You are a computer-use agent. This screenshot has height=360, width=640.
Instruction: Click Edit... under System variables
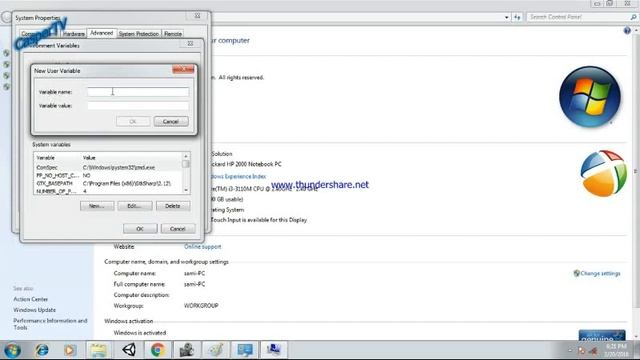click(135, 206)
